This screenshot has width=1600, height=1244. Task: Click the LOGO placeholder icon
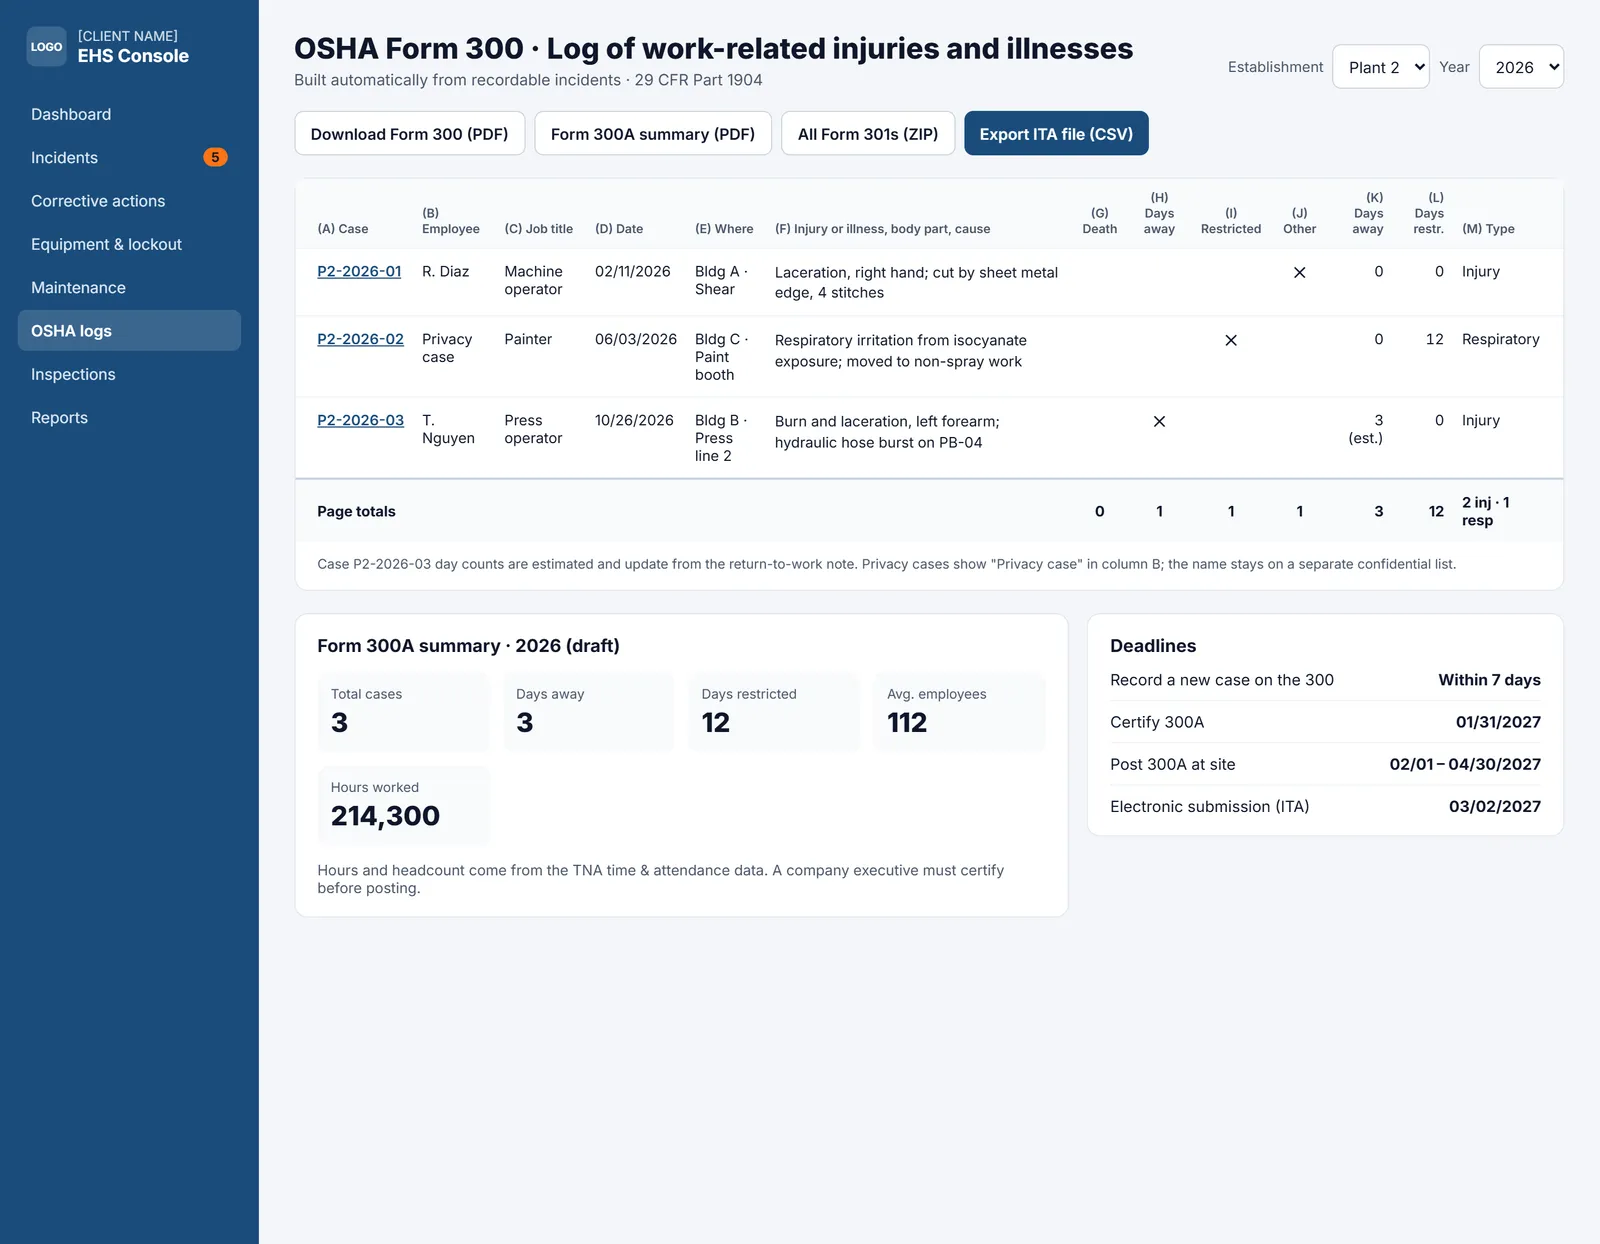[46, 47]
